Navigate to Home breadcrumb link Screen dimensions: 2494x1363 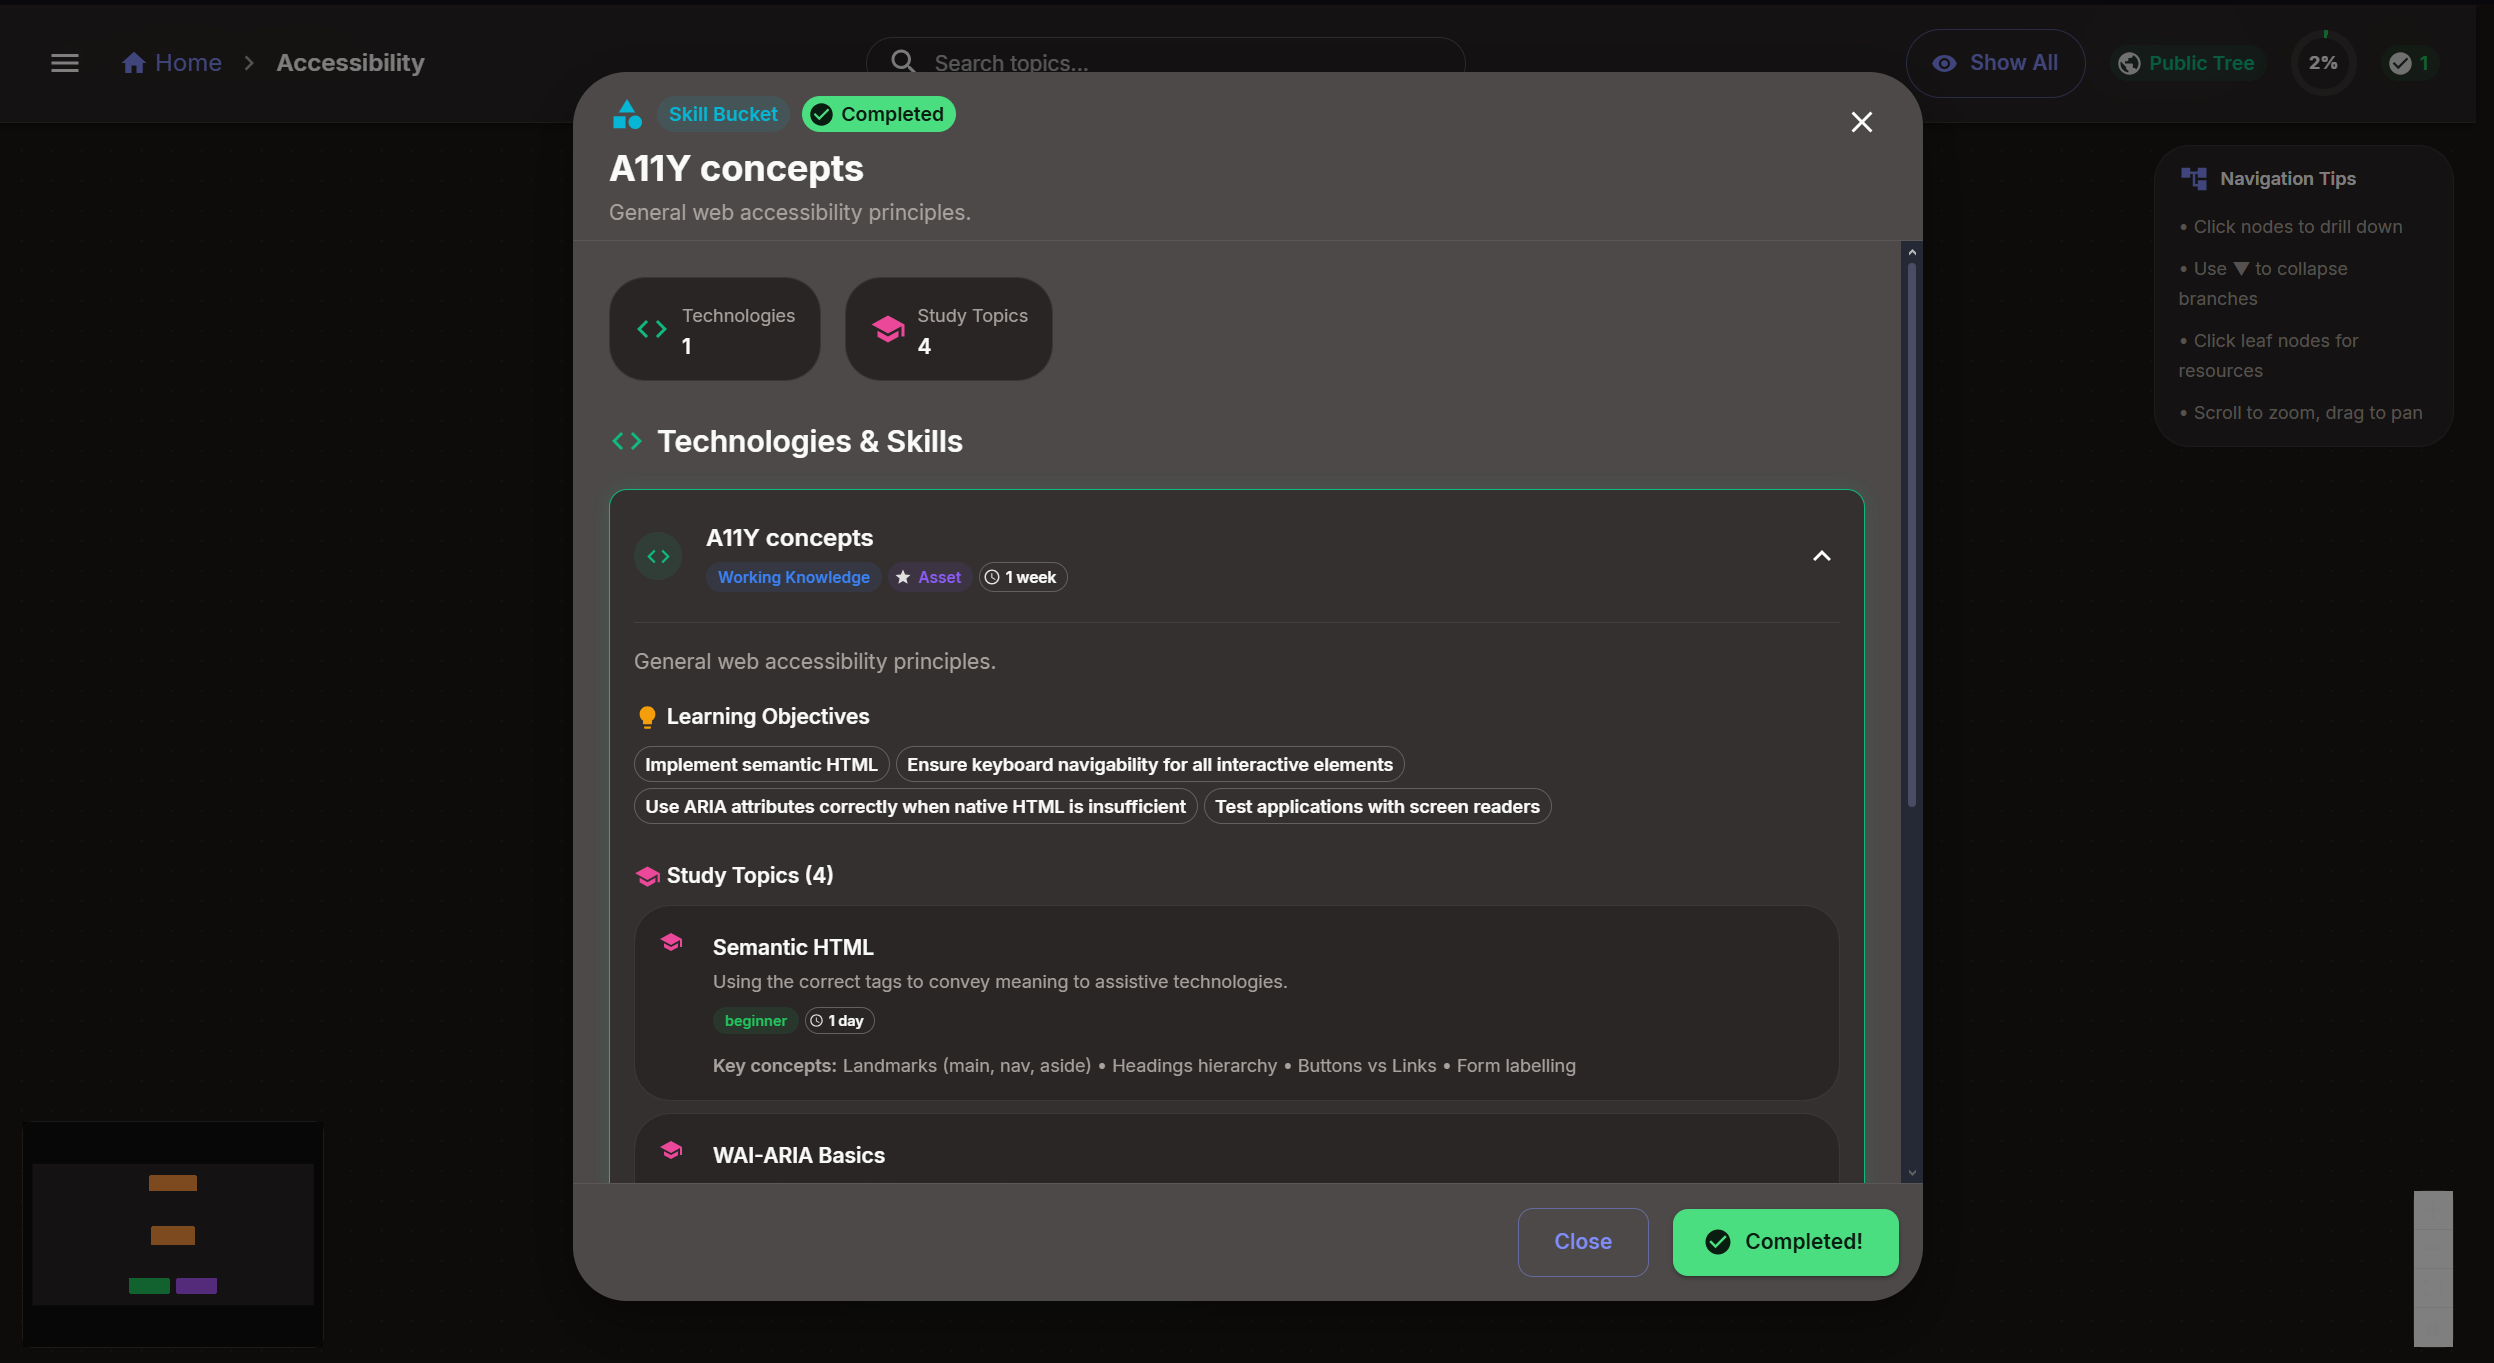click(188, 63)
